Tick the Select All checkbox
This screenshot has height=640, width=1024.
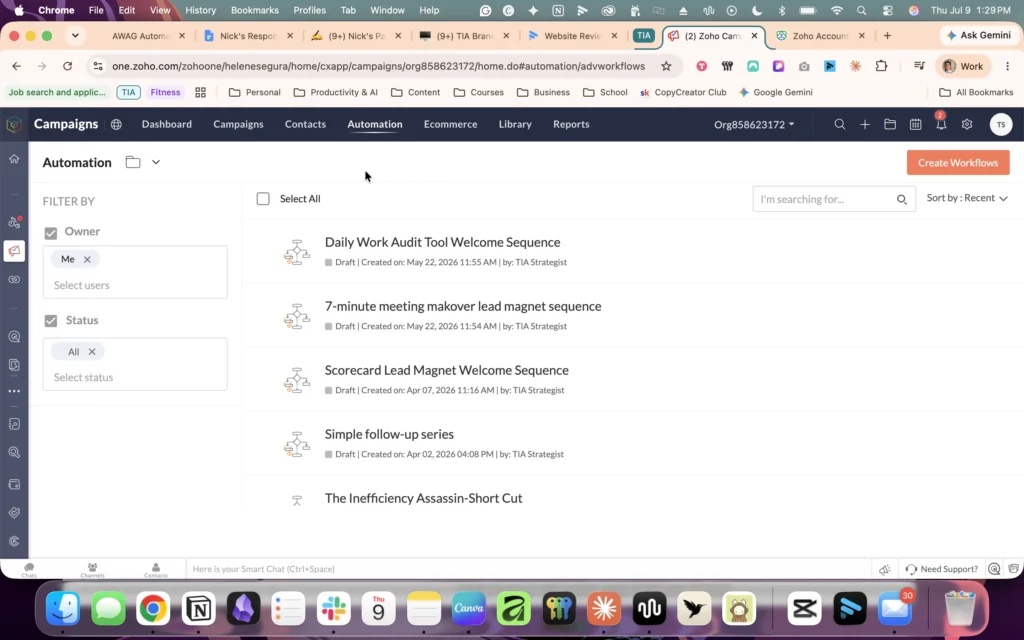263,199
